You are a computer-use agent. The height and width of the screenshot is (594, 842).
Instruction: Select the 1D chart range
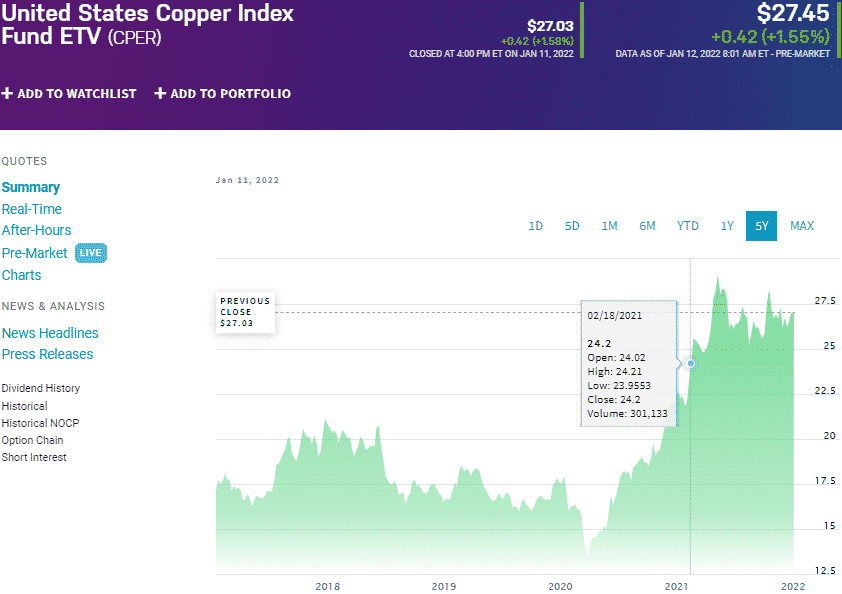coord(536,226)
